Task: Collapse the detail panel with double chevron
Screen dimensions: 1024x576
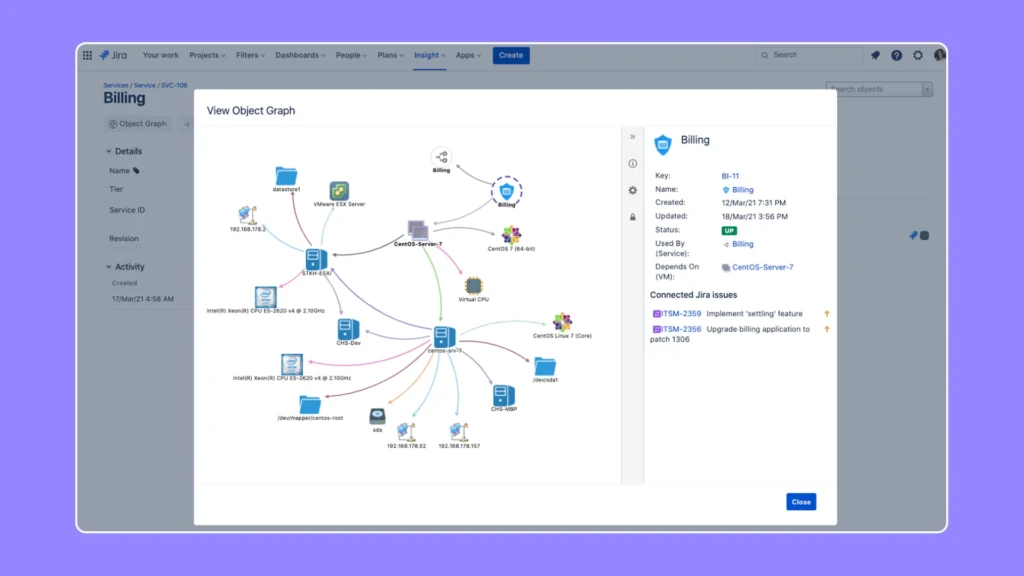Action: pos(631,138)
